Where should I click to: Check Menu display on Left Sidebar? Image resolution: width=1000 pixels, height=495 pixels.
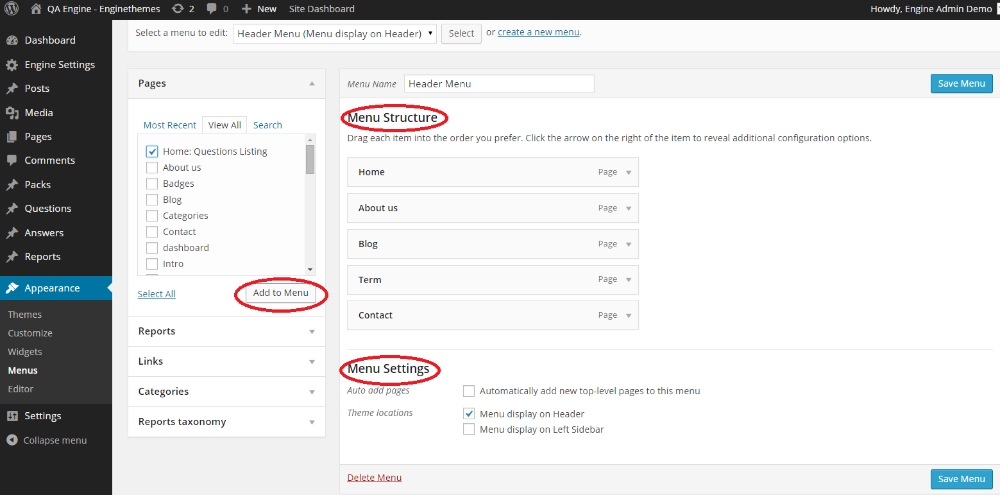469,430
